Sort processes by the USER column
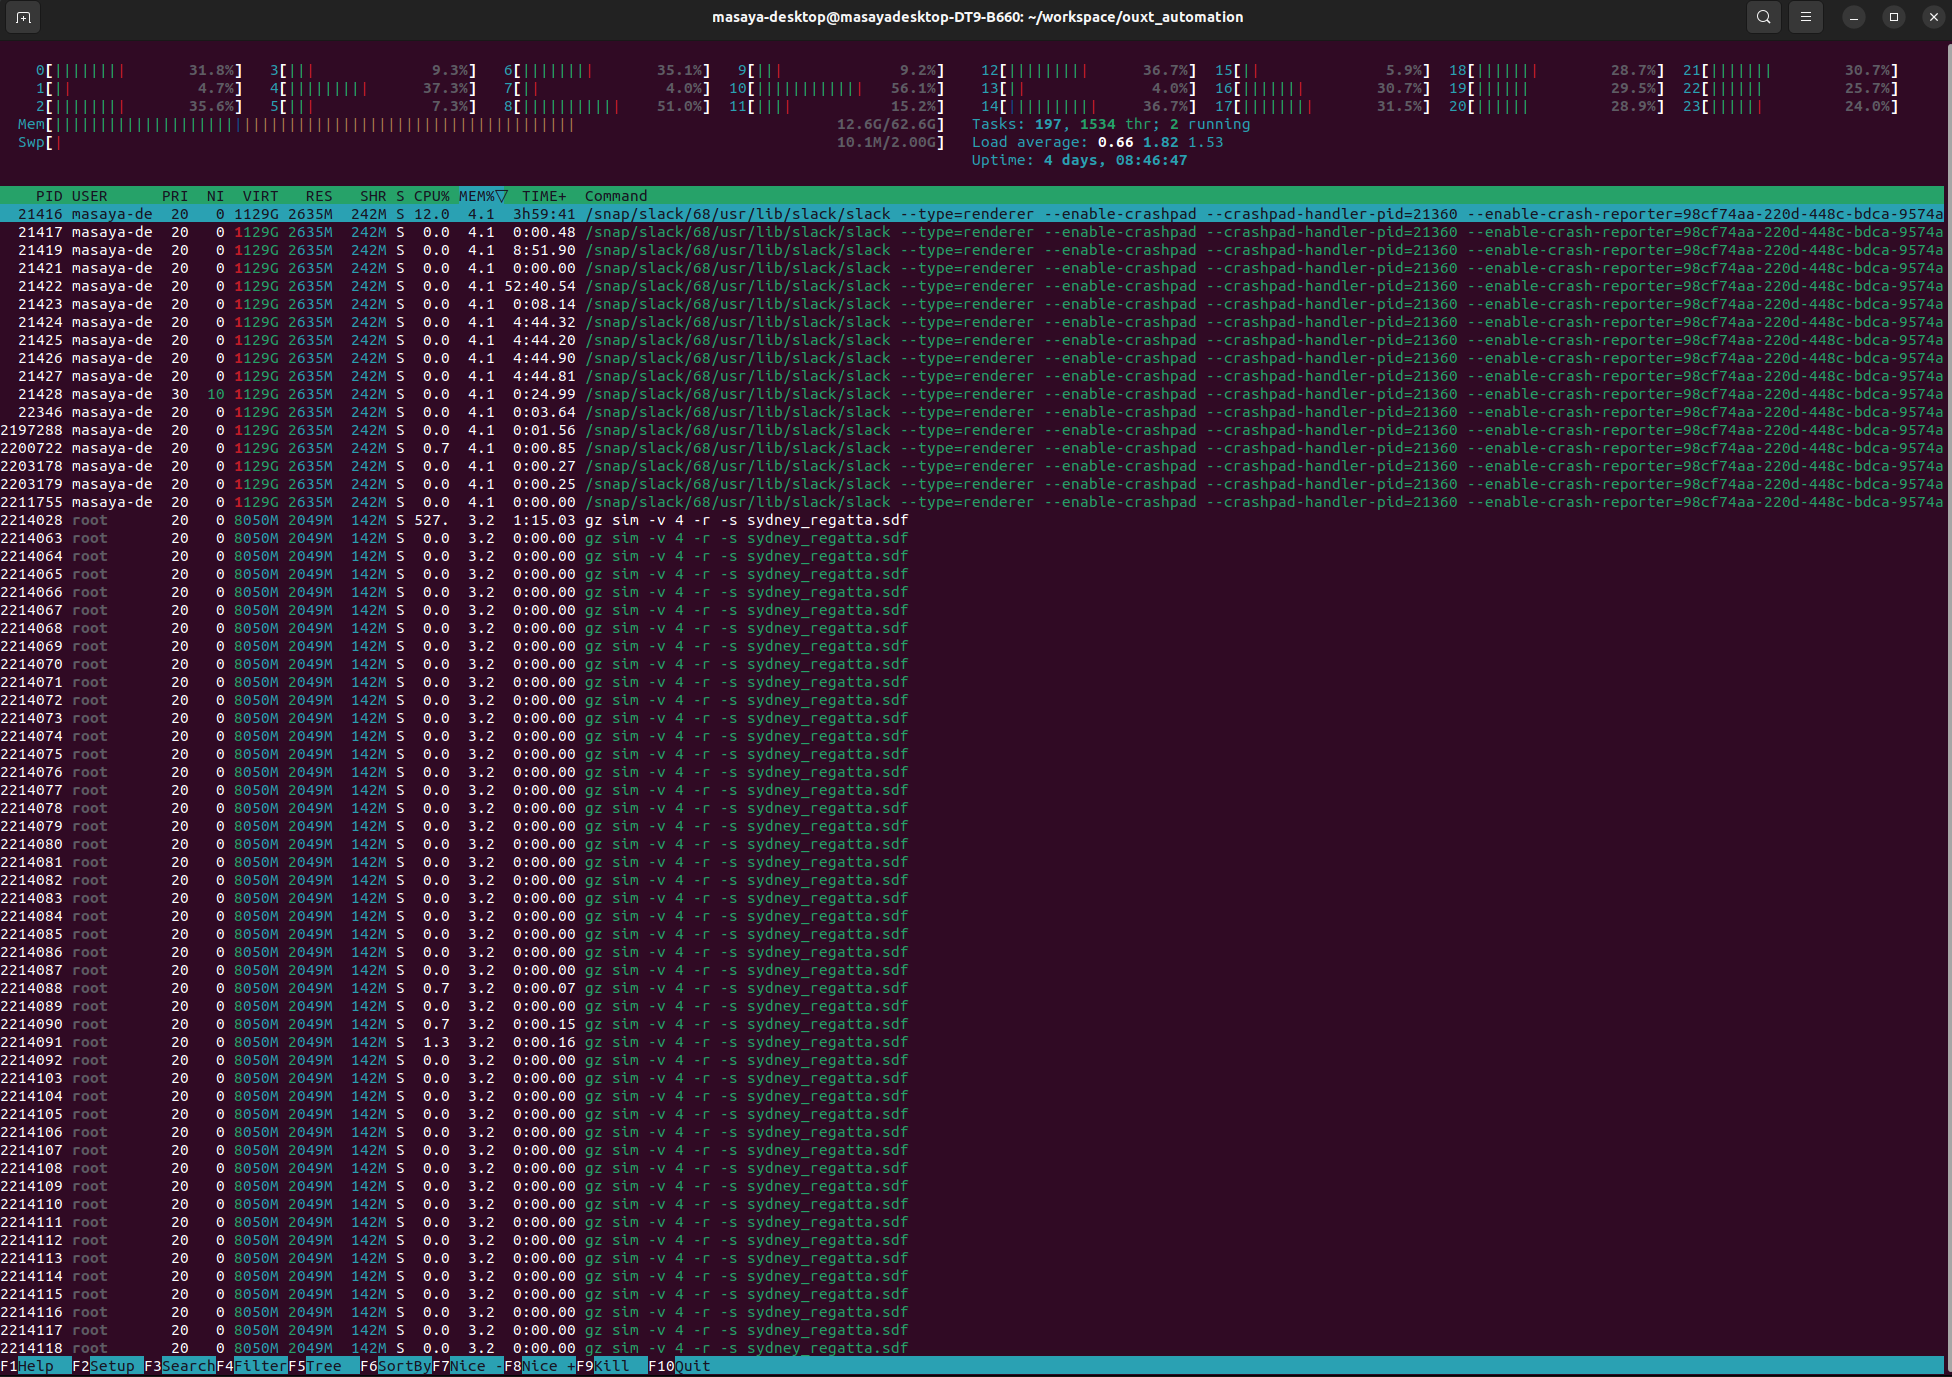The width and height of the screenshot is (1952, 1377). (x=88, y=196)
